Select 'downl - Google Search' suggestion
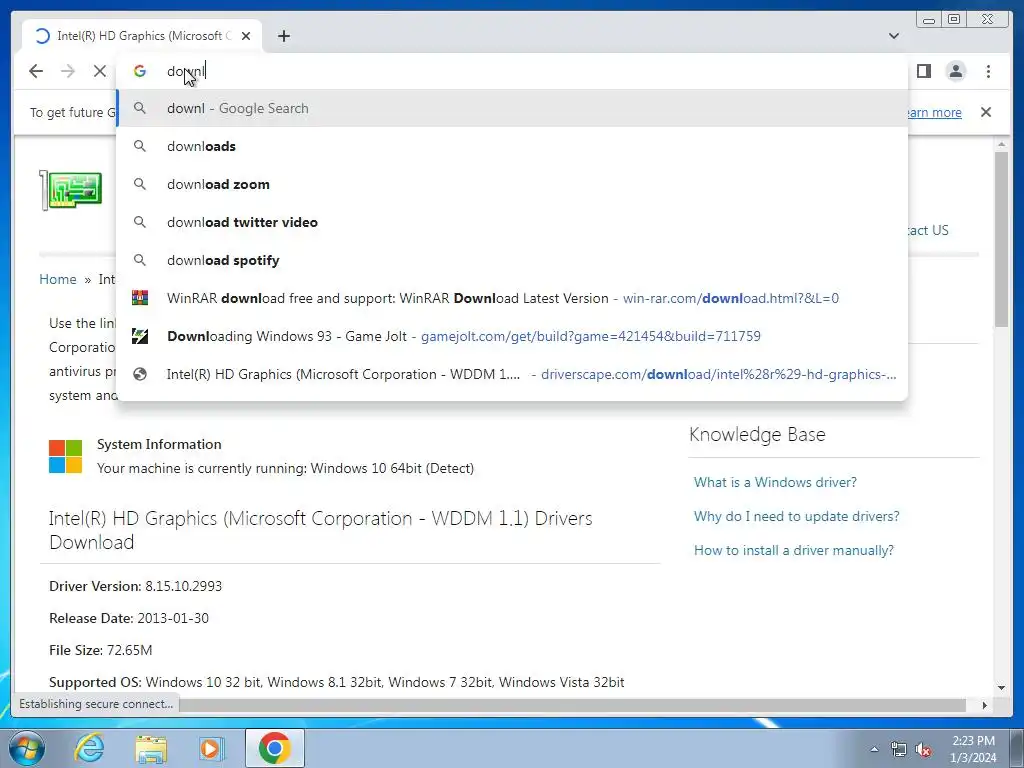The width and height of the screenshot is (1024, 768). tap(512, 108)
